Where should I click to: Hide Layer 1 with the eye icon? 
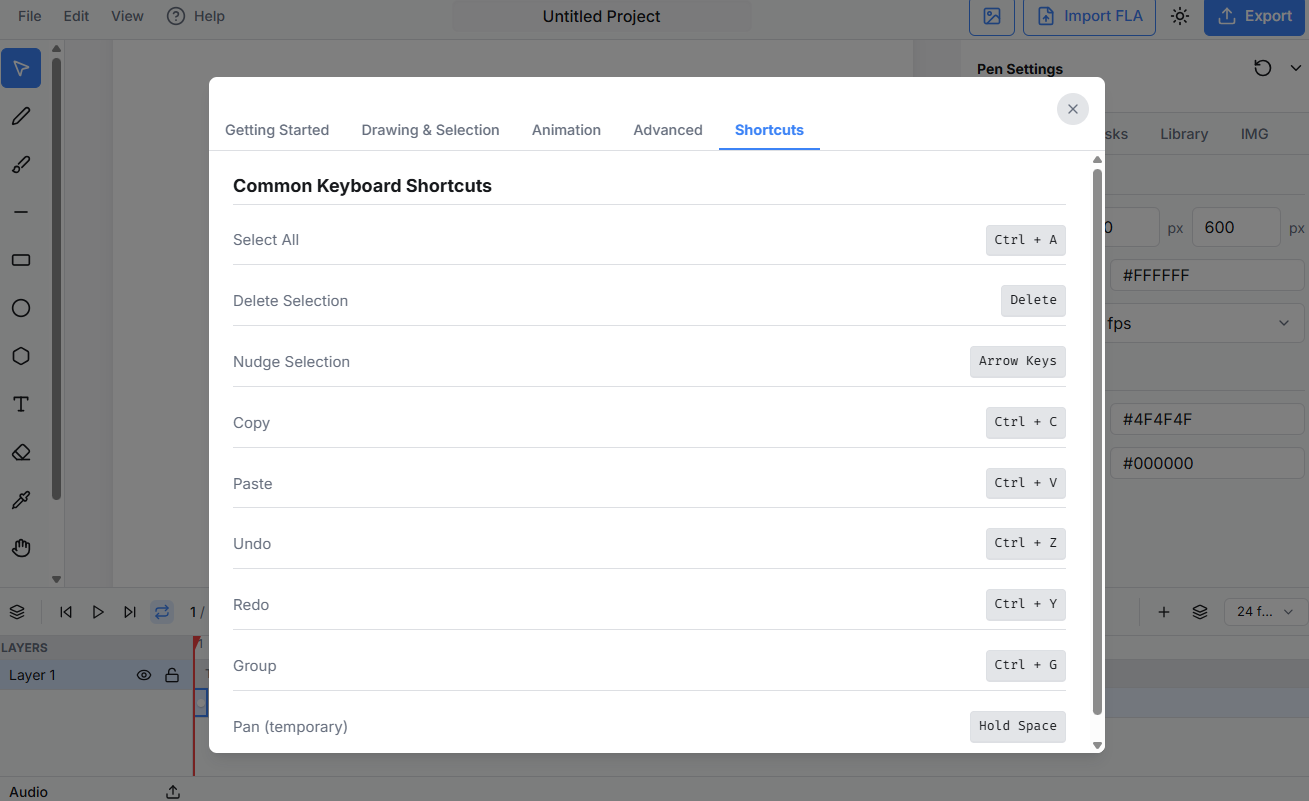coord(144,675)
